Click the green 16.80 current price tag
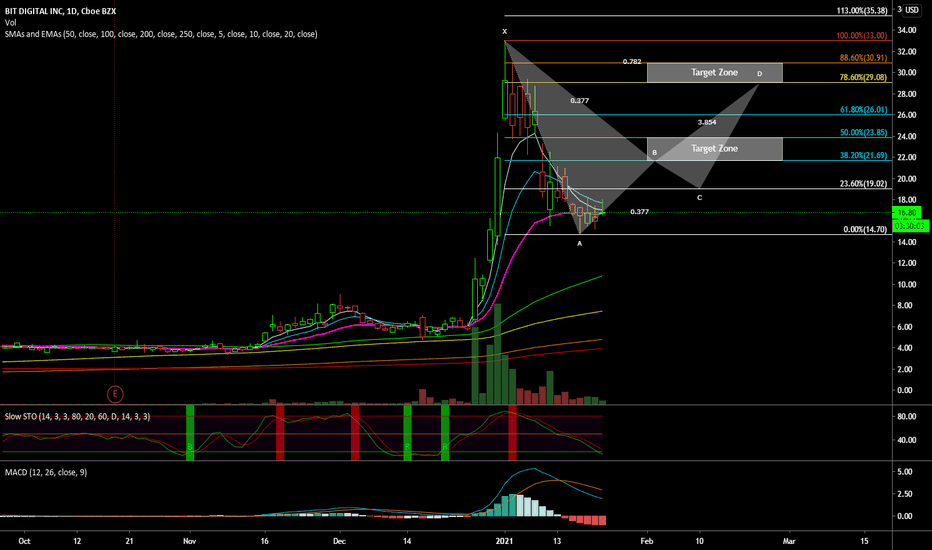The image size is (932, 550). click(906, 212)
